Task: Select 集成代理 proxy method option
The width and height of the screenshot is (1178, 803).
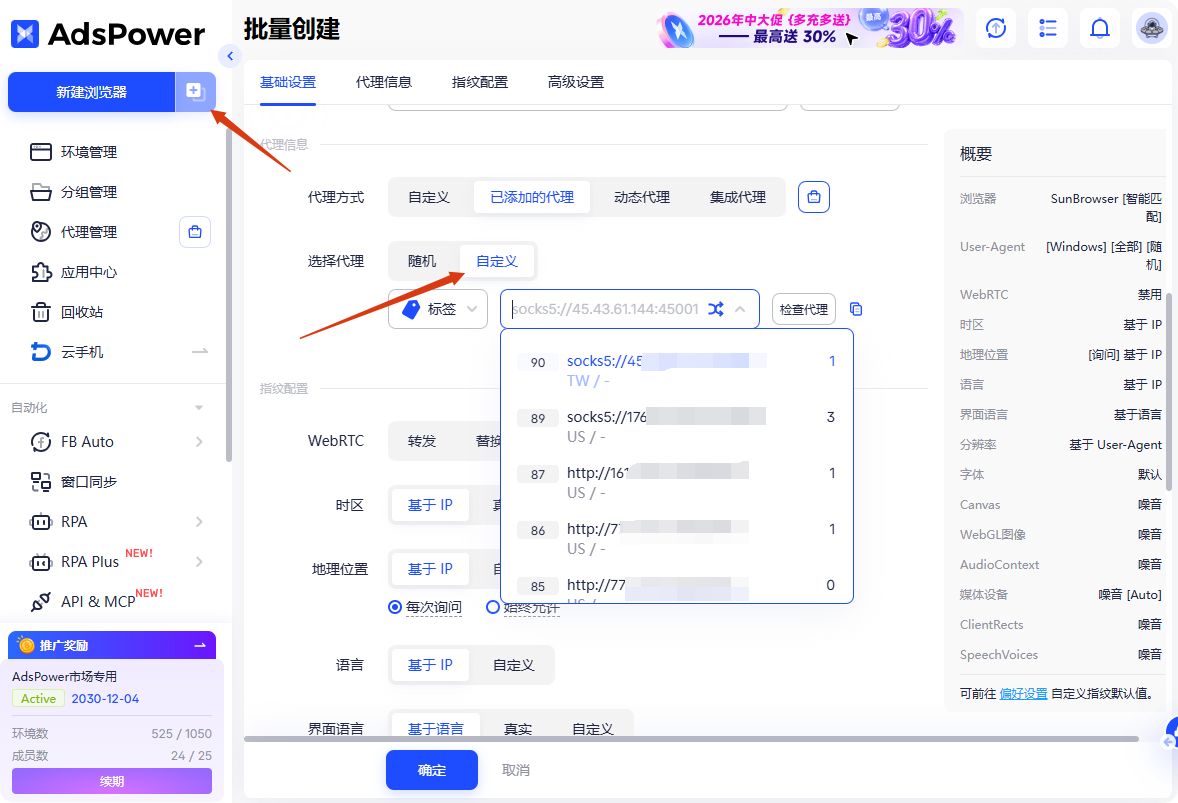Action: click(x=738, y=197)
